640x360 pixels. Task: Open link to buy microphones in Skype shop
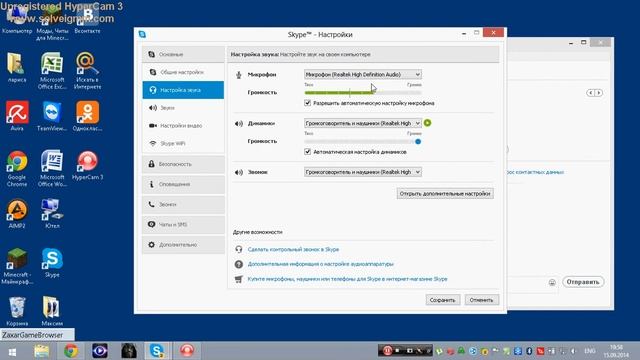347,279
